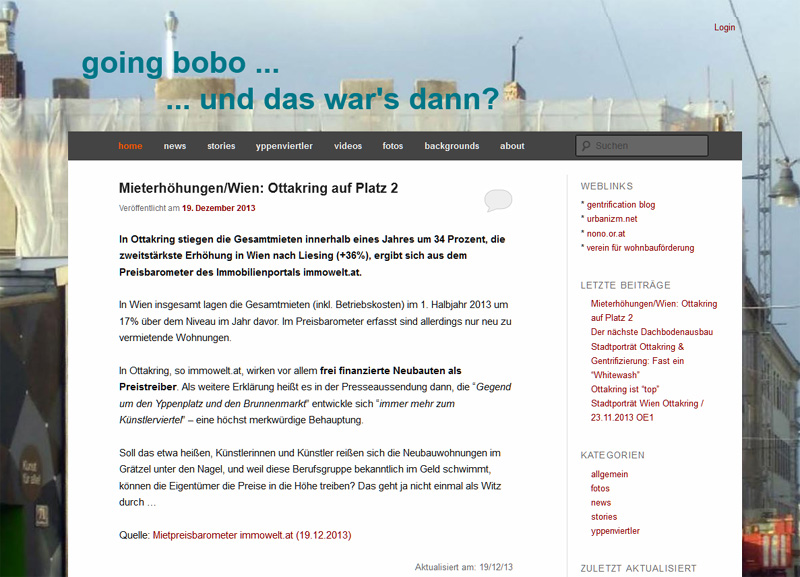Viewport: 800px width, 577px height.
Task: Click bold phrase 'frei finanzierte Neubauten als Preistreiber'
Action: click(x=290, y=379)
